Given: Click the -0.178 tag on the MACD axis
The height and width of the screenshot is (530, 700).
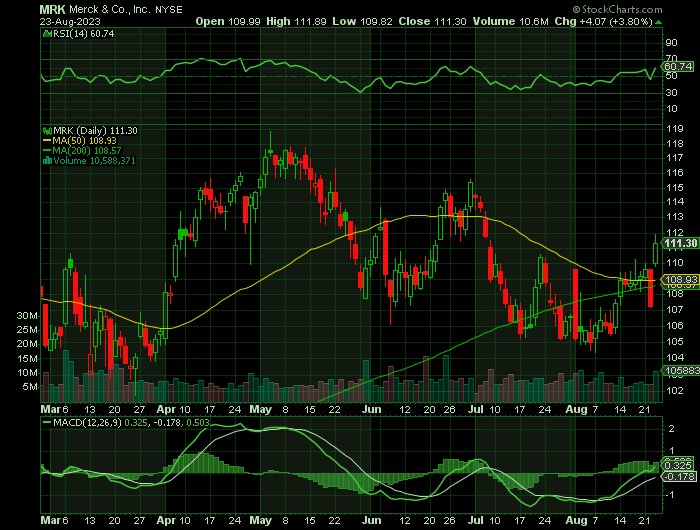Looking at the screenshot, I should tap(680, 477).
